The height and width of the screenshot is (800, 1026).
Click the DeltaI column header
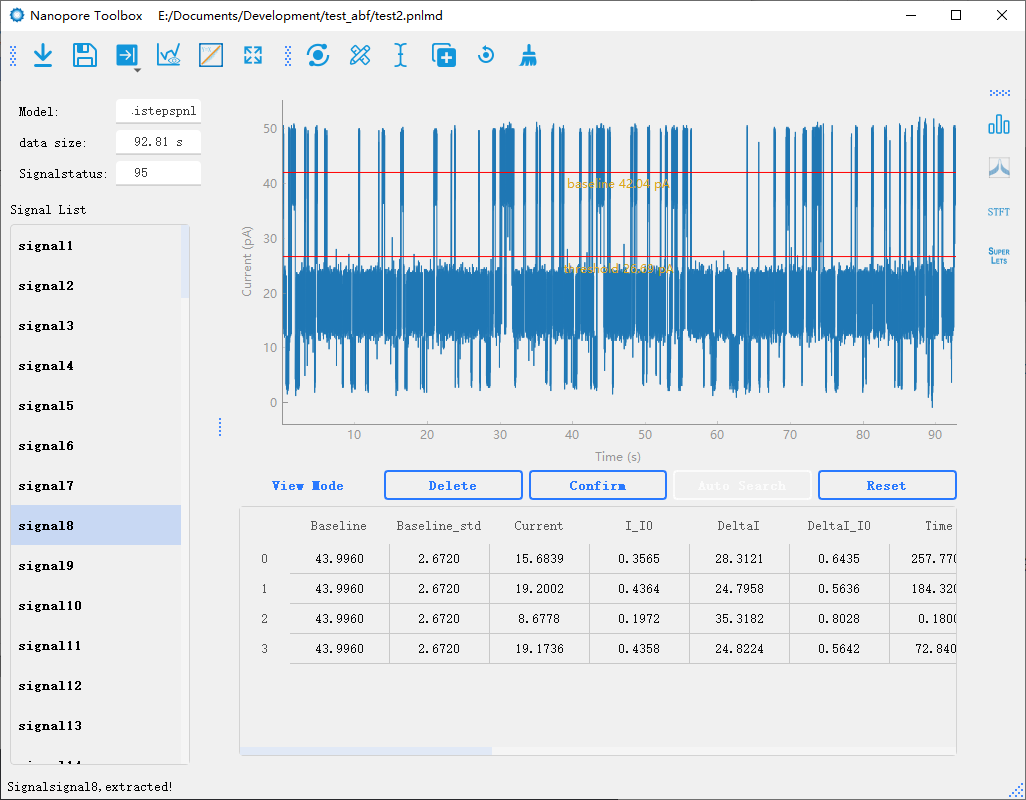point(739,526)
